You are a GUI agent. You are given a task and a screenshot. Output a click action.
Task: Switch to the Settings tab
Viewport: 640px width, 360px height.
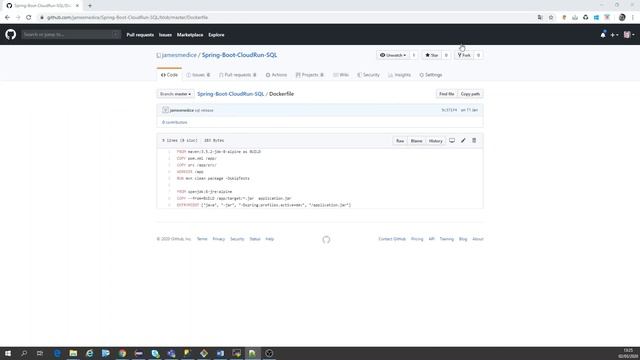tap(431, 75)
